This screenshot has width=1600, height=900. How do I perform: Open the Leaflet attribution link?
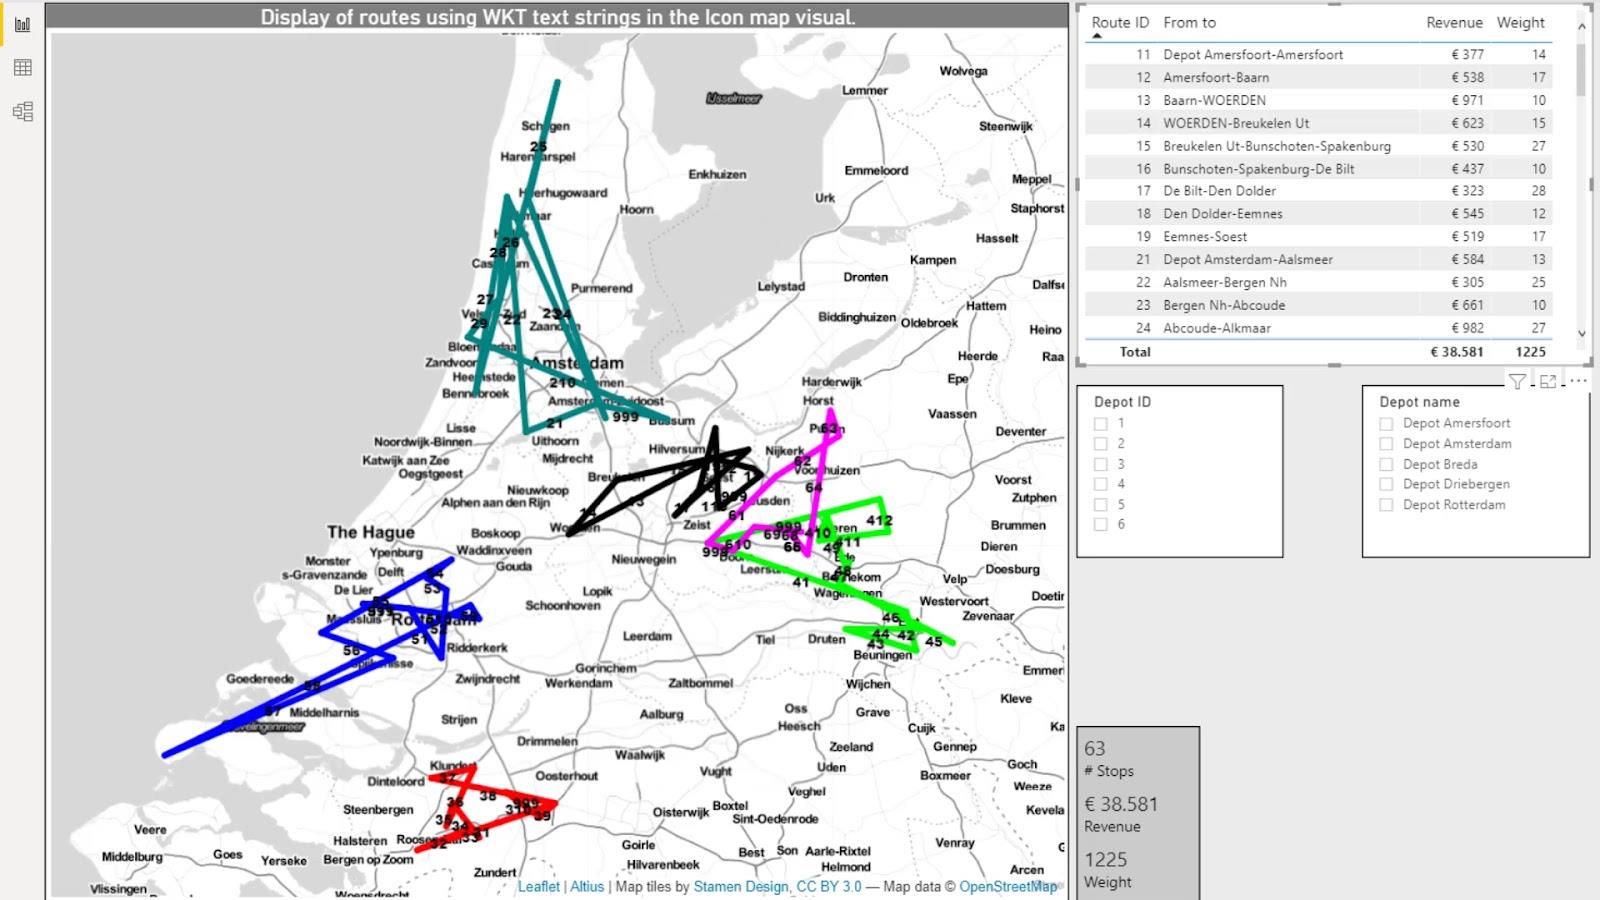point(538,886)
